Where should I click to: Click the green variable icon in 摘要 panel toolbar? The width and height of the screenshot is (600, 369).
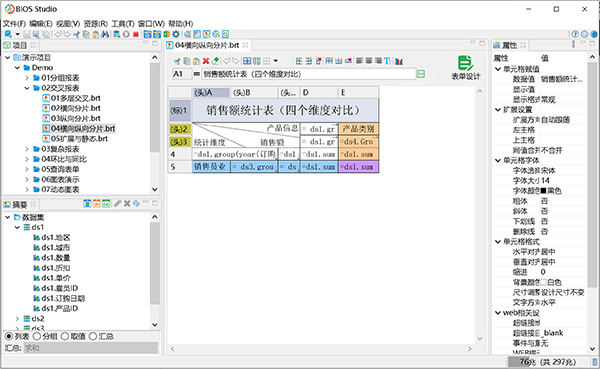pyautogui.click(x=106, y=204)
